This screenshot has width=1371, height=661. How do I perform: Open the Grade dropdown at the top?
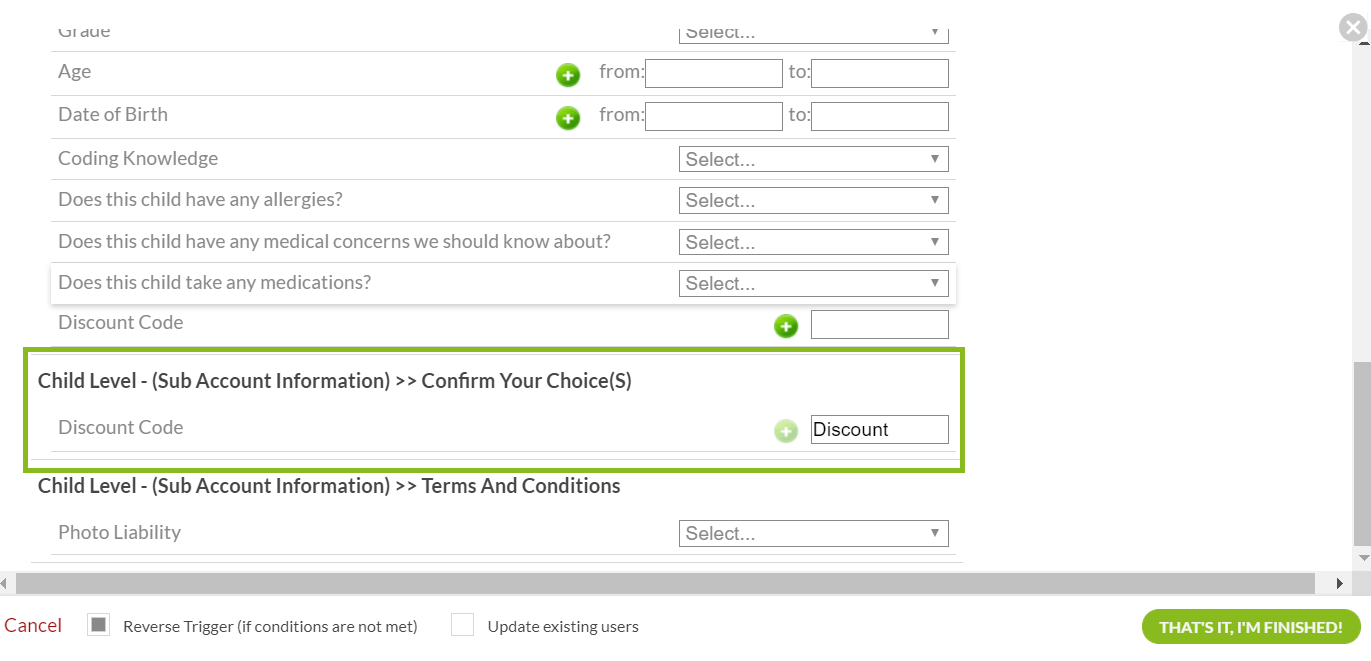(x=813, y=33)
